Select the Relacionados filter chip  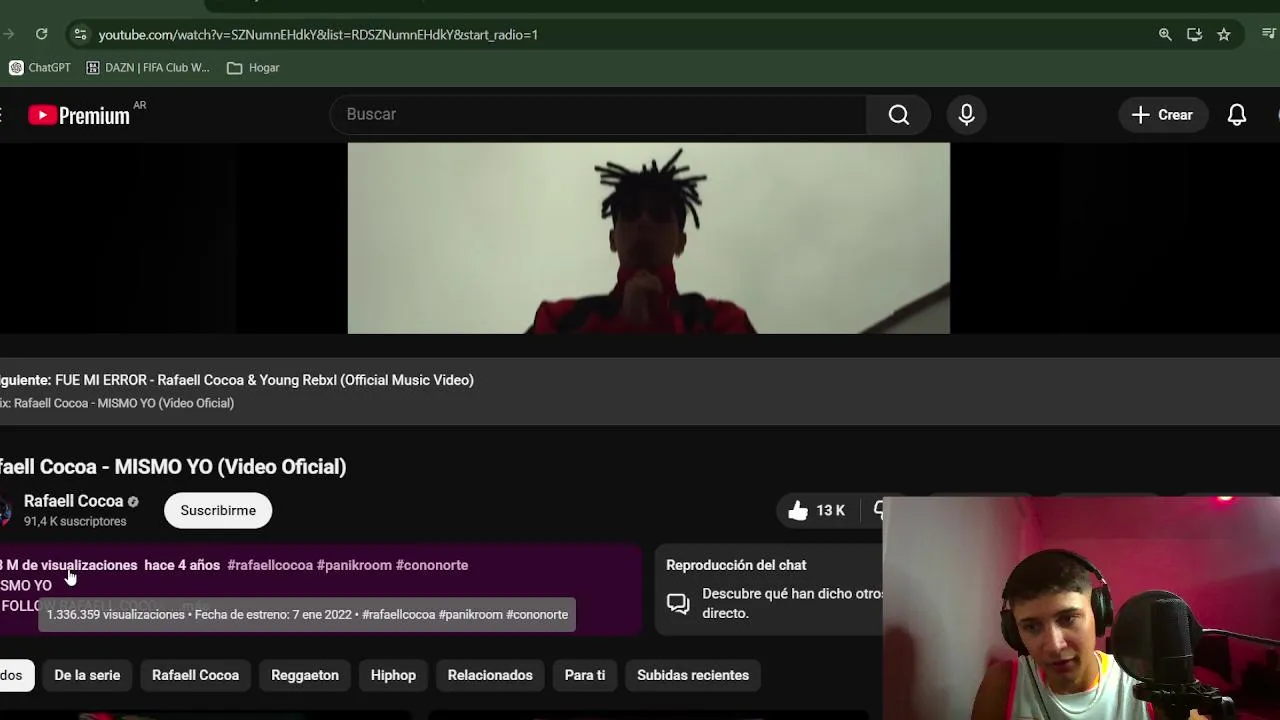click(490, 675)
